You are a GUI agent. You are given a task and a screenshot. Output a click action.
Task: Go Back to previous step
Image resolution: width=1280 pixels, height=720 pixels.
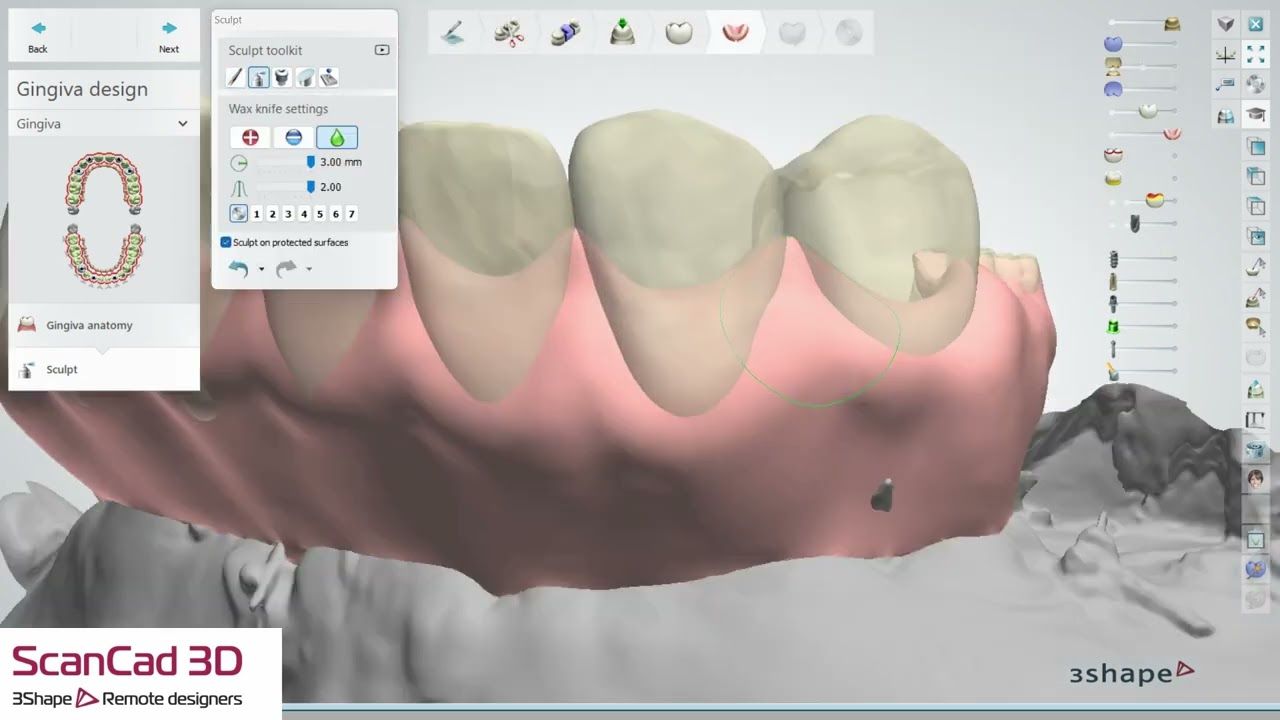tap(38, 37)
